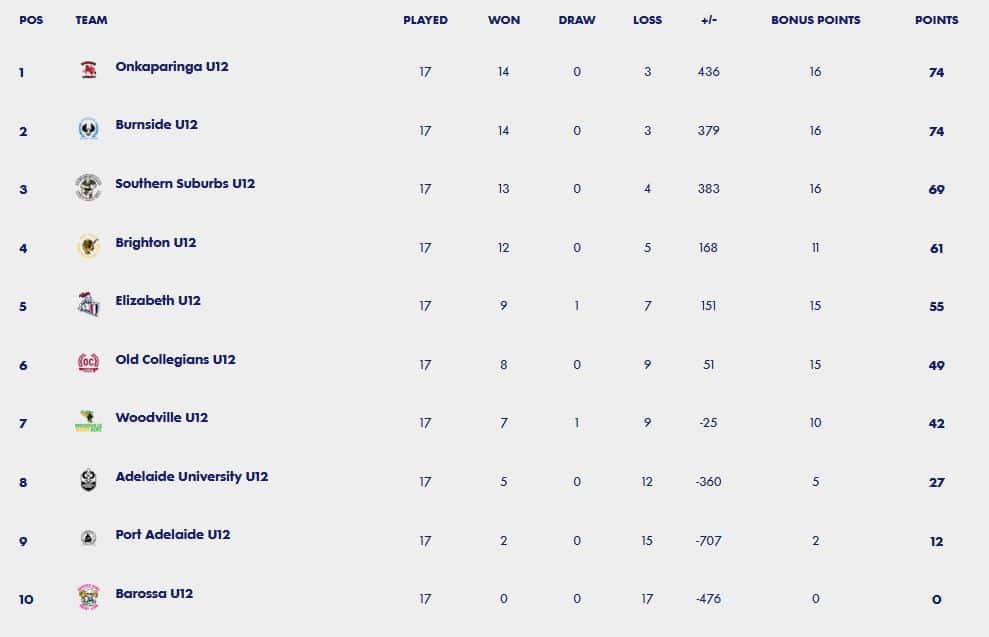989x637 pixels.
Task: Click the Woodville U12 team logo
Action: (88, 421)
